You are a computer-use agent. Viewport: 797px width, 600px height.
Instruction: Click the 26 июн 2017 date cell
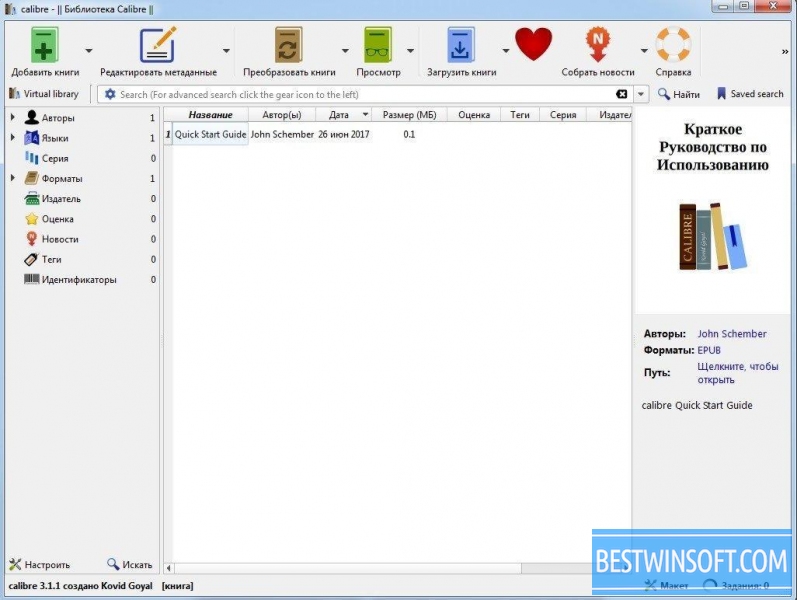pos(344,134)
